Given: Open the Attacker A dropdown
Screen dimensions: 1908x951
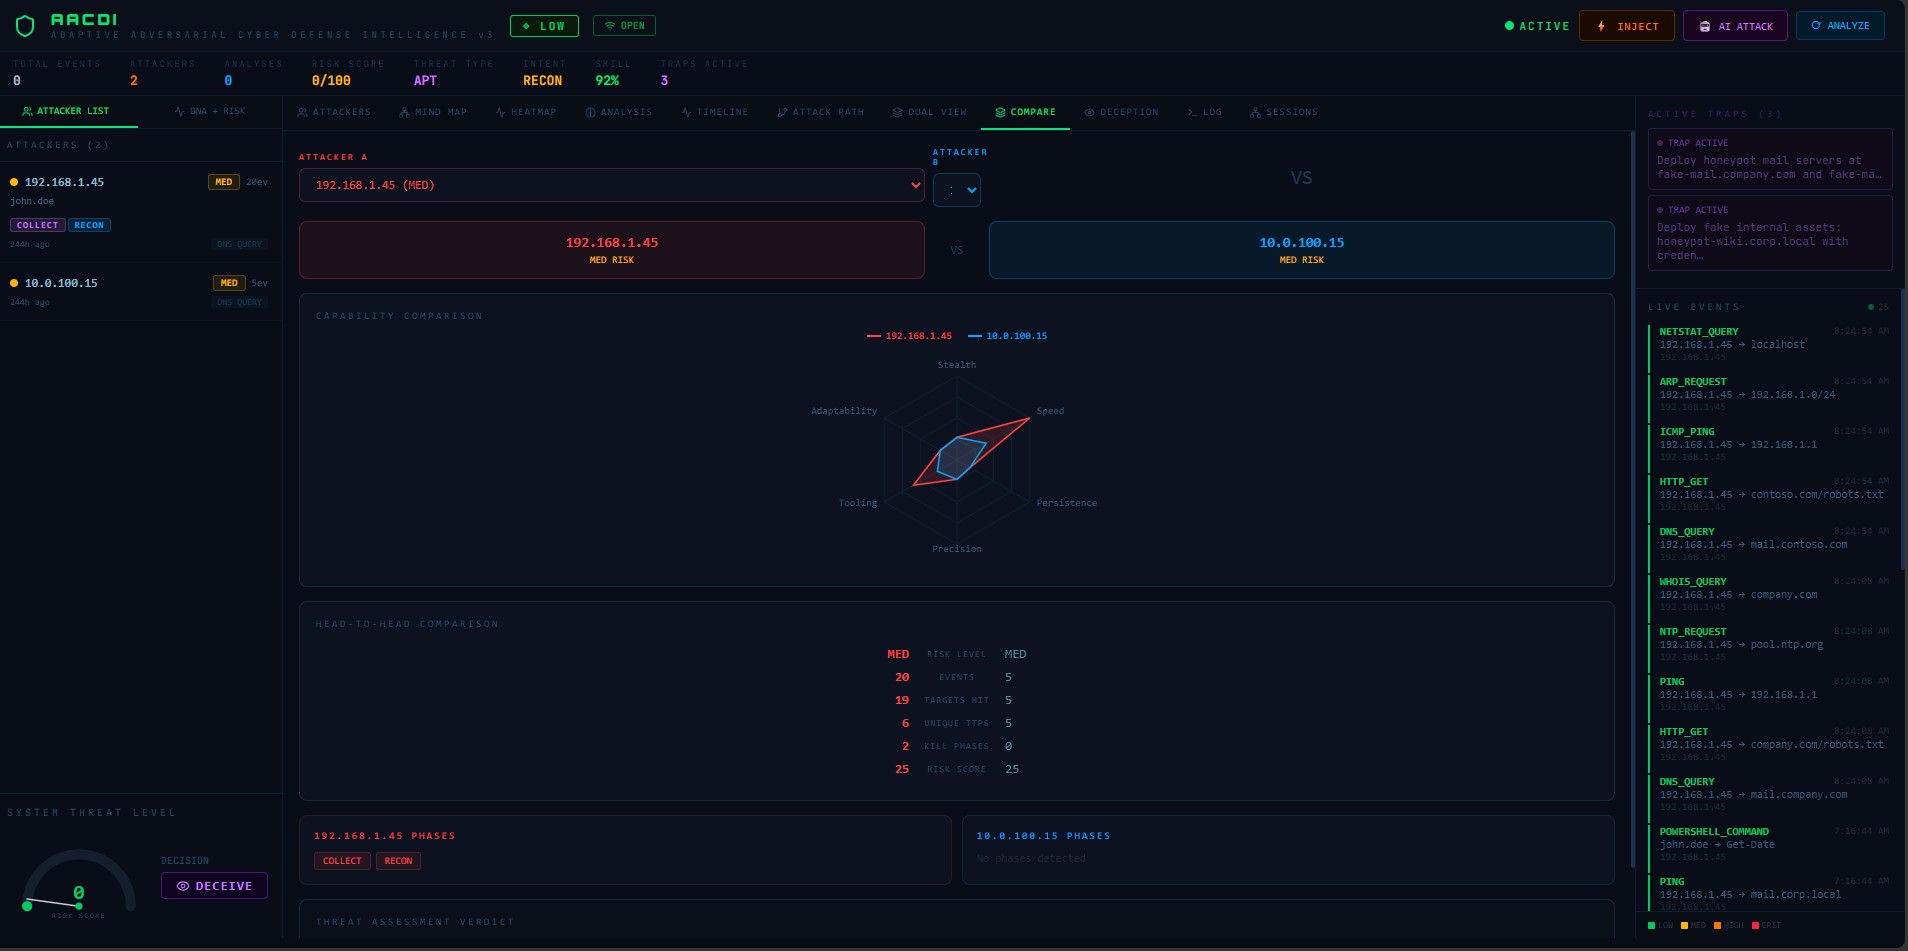Looking at the screenshot, I should pos(611,185).
